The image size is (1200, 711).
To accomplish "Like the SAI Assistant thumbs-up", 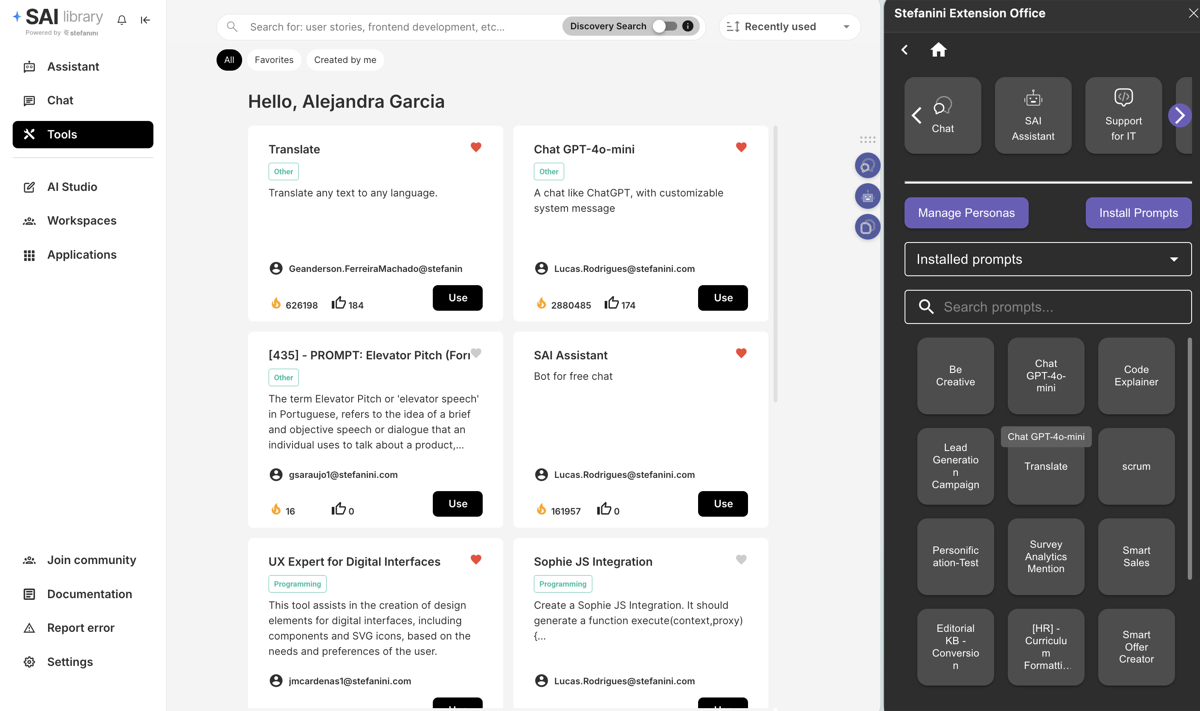I will pos(604,509).
